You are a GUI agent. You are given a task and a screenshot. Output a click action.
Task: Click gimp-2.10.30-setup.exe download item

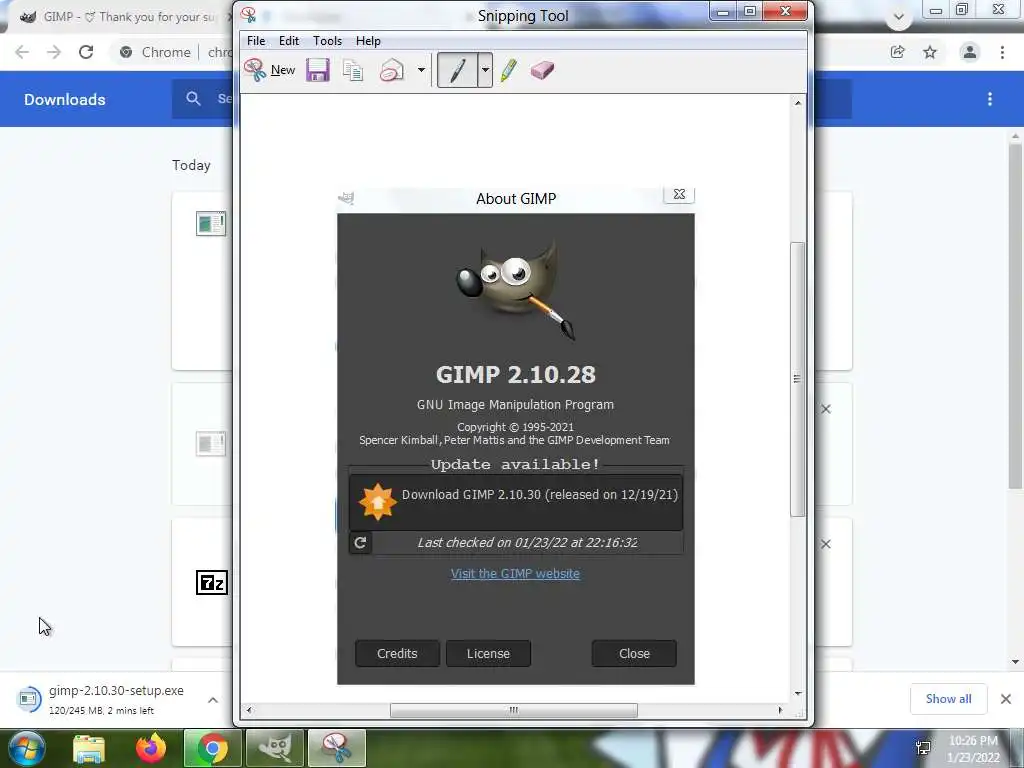[x=104, y=699]
